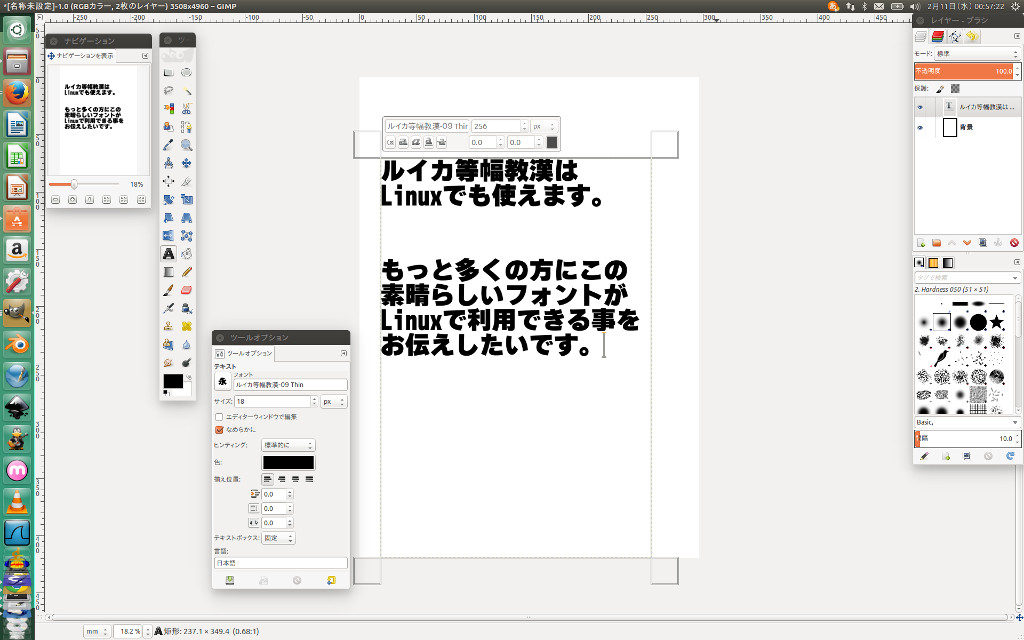This screenshot has height=640, width=1024.
Task: Reset tool options to defaults
Action: click(x=331, y=580)
